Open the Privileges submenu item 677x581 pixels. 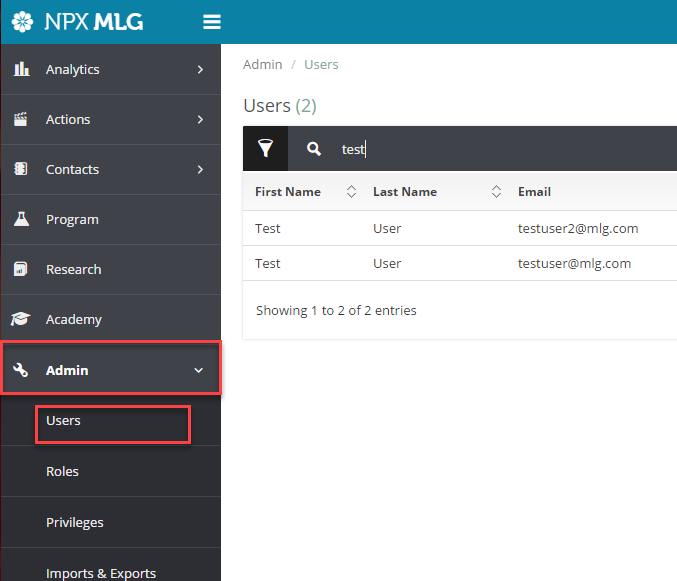point(75,522)
